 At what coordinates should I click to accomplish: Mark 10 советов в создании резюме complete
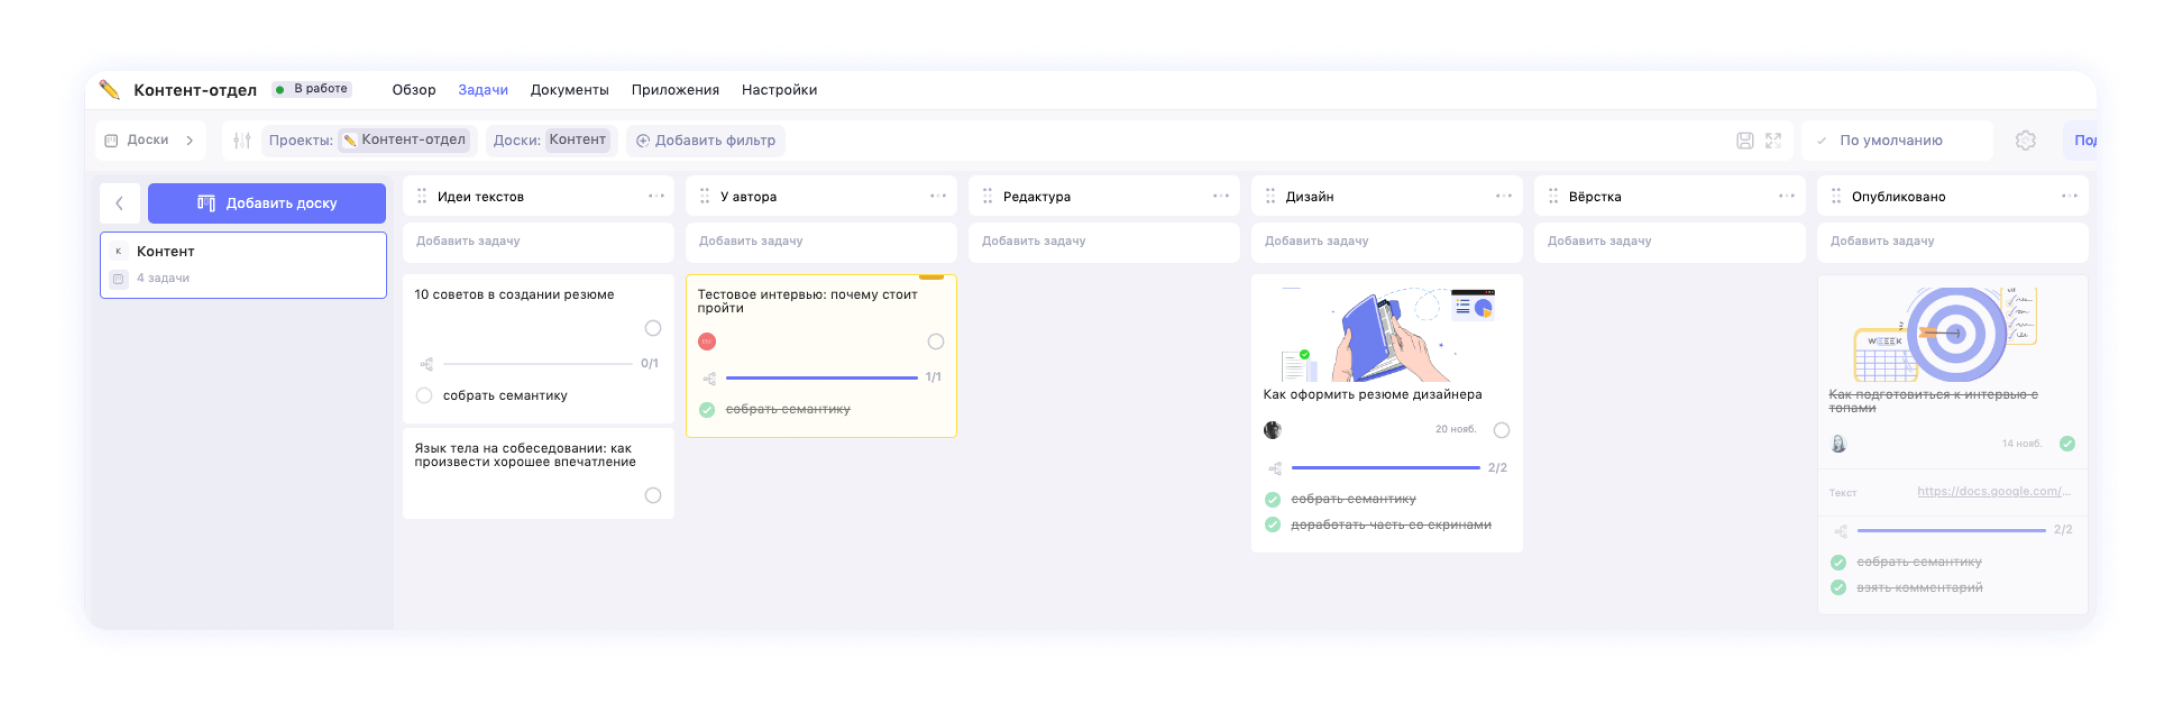(x=653, y=328)
